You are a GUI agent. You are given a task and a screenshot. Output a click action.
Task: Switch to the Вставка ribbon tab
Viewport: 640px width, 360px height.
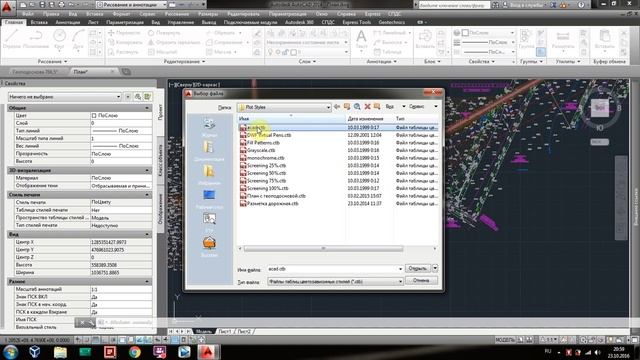tap(39, 22)
